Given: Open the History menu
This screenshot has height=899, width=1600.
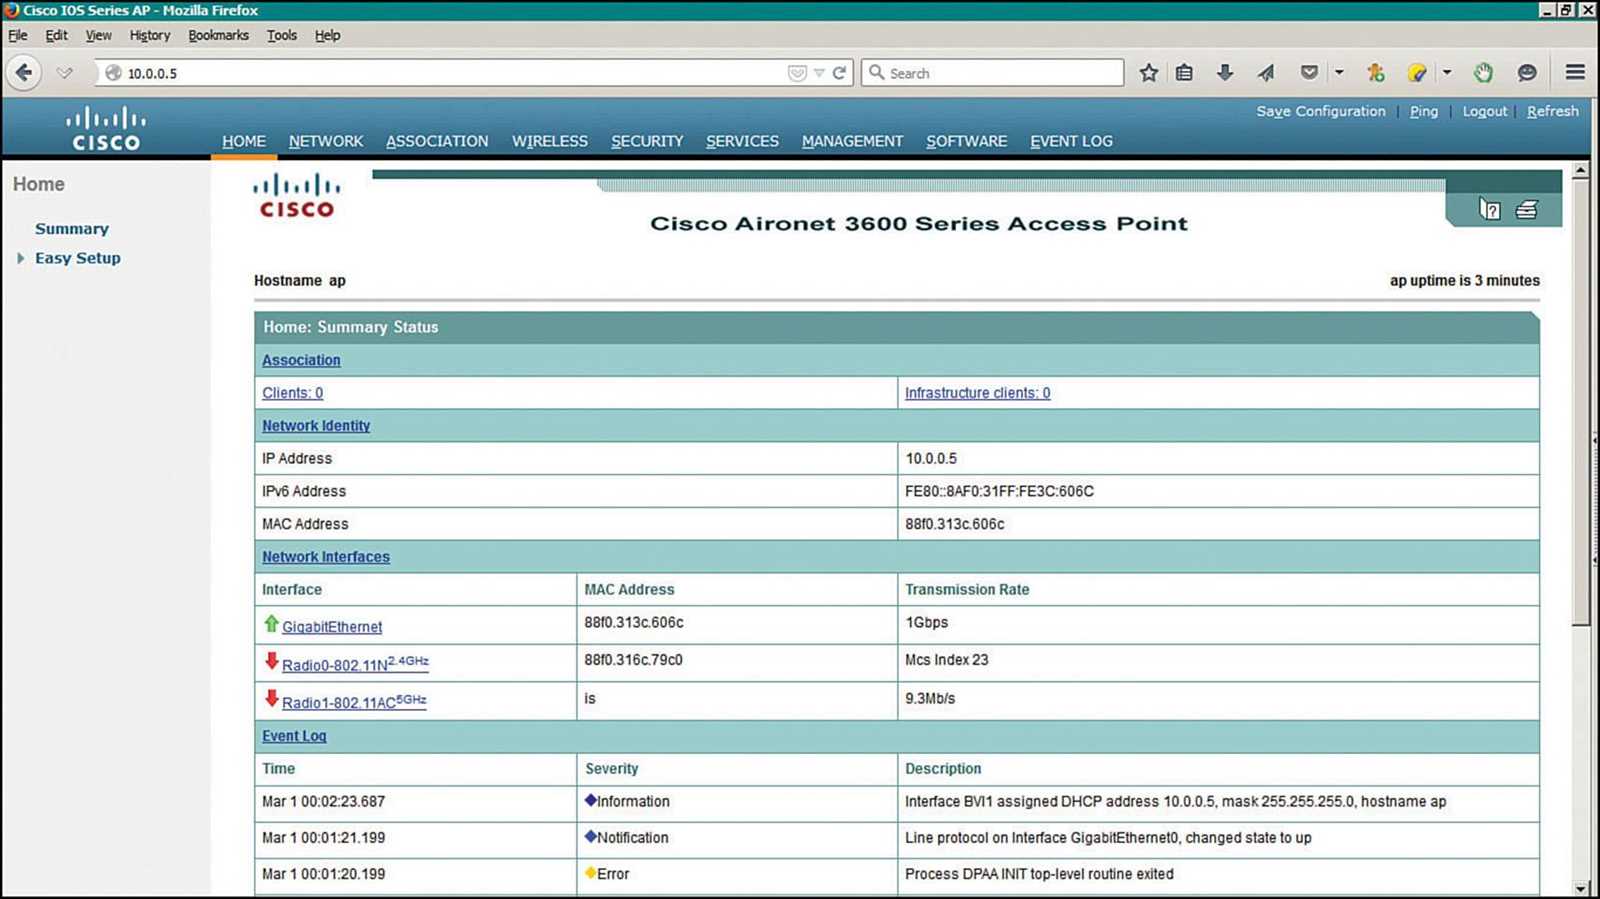Looking at the screenshot, I should tap(149, 35).
